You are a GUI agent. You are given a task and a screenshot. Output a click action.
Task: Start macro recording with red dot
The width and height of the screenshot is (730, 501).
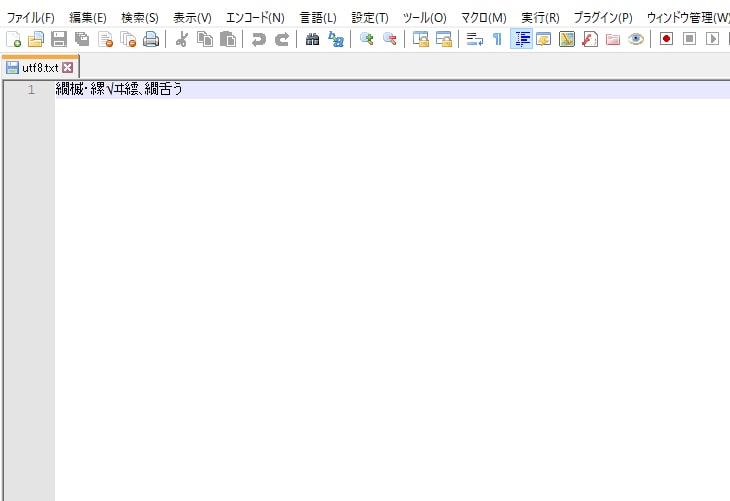[666, 39]
